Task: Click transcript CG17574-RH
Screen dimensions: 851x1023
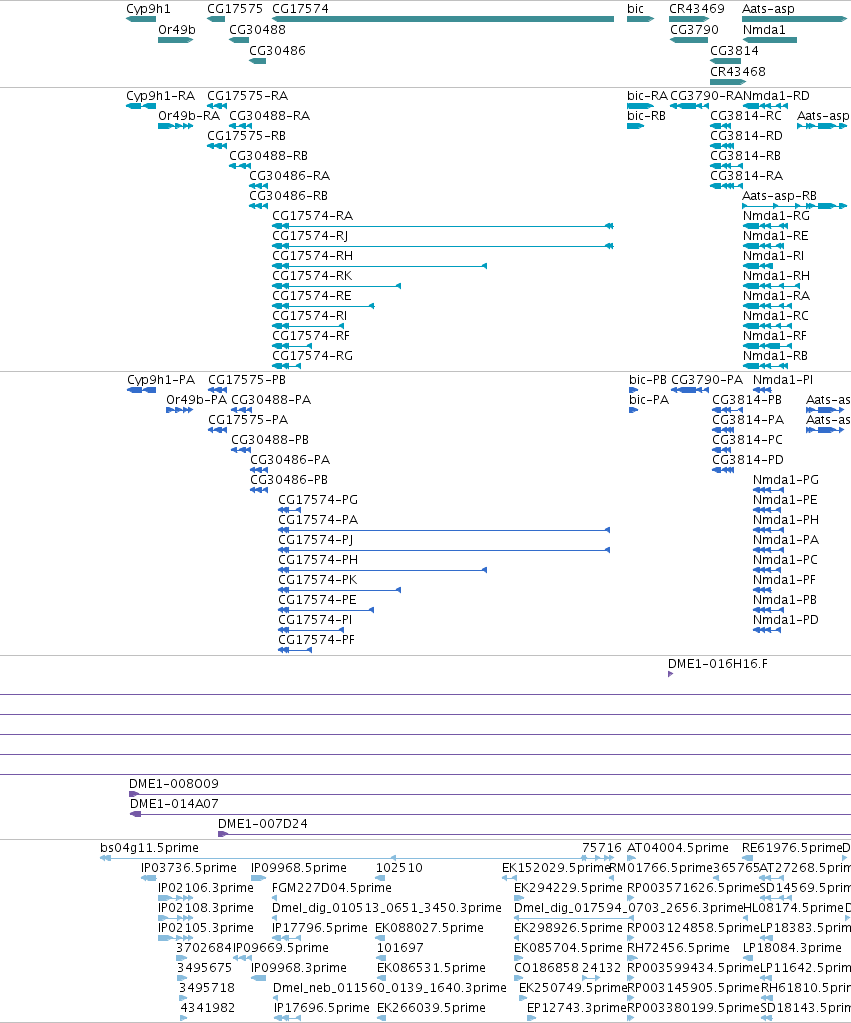Action: [380, 266]
